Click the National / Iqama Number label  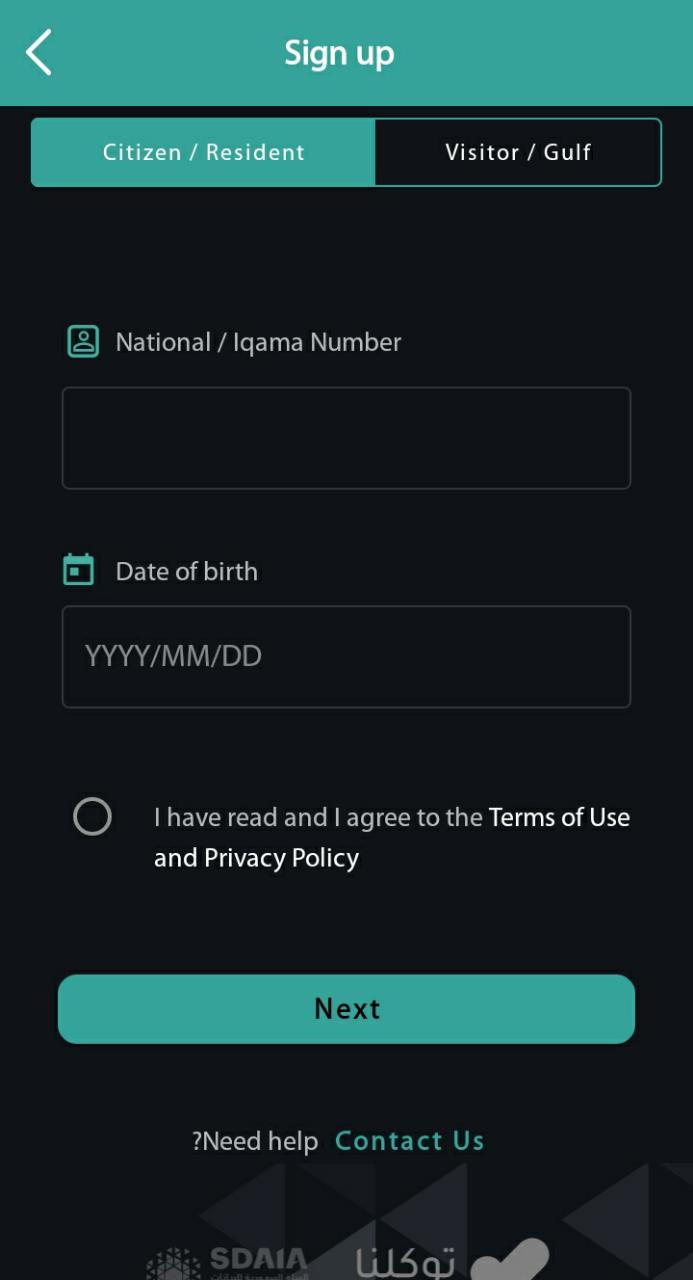pyautogui.click(x=258, y=342)
